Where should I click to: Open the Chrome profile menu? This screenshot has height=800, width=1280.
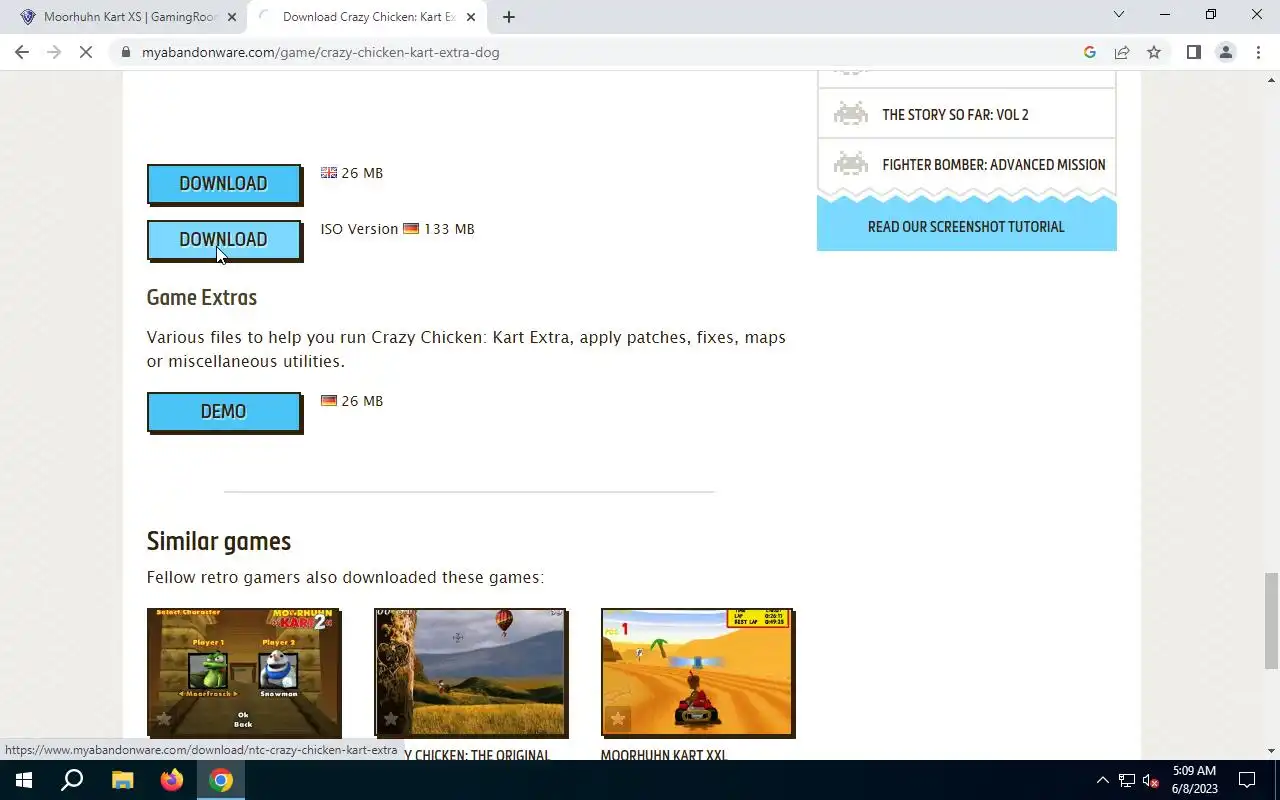click(x=1225, y=52)
